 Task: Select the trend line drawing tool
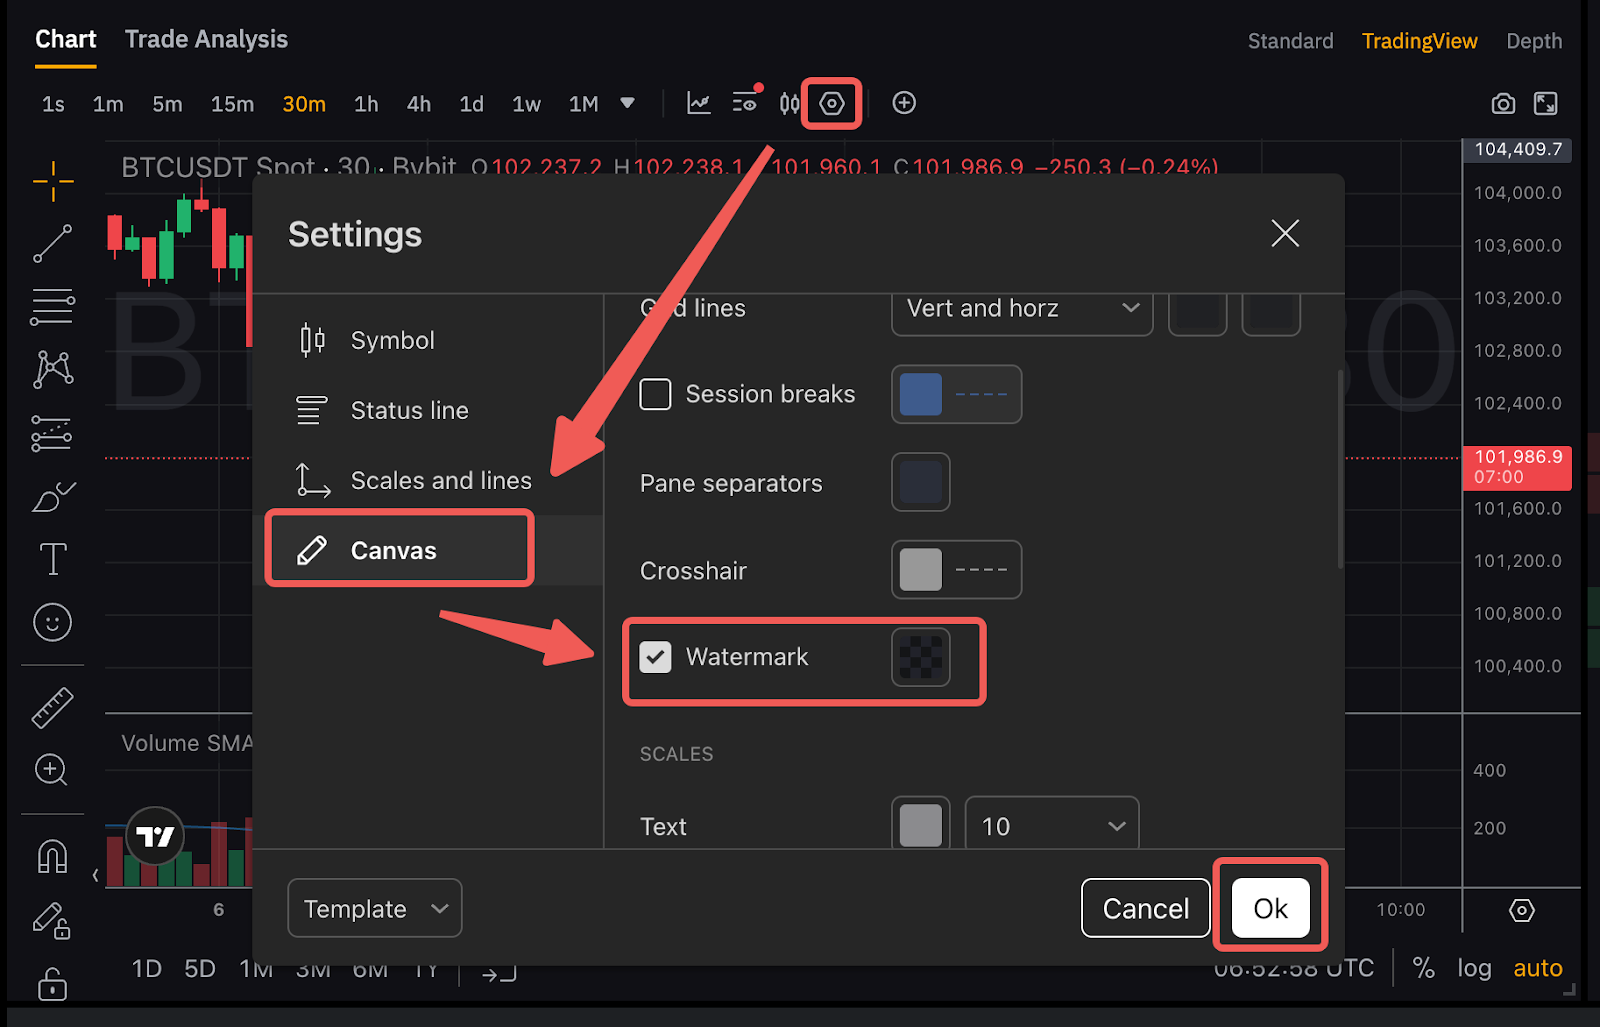pos(52,244)
